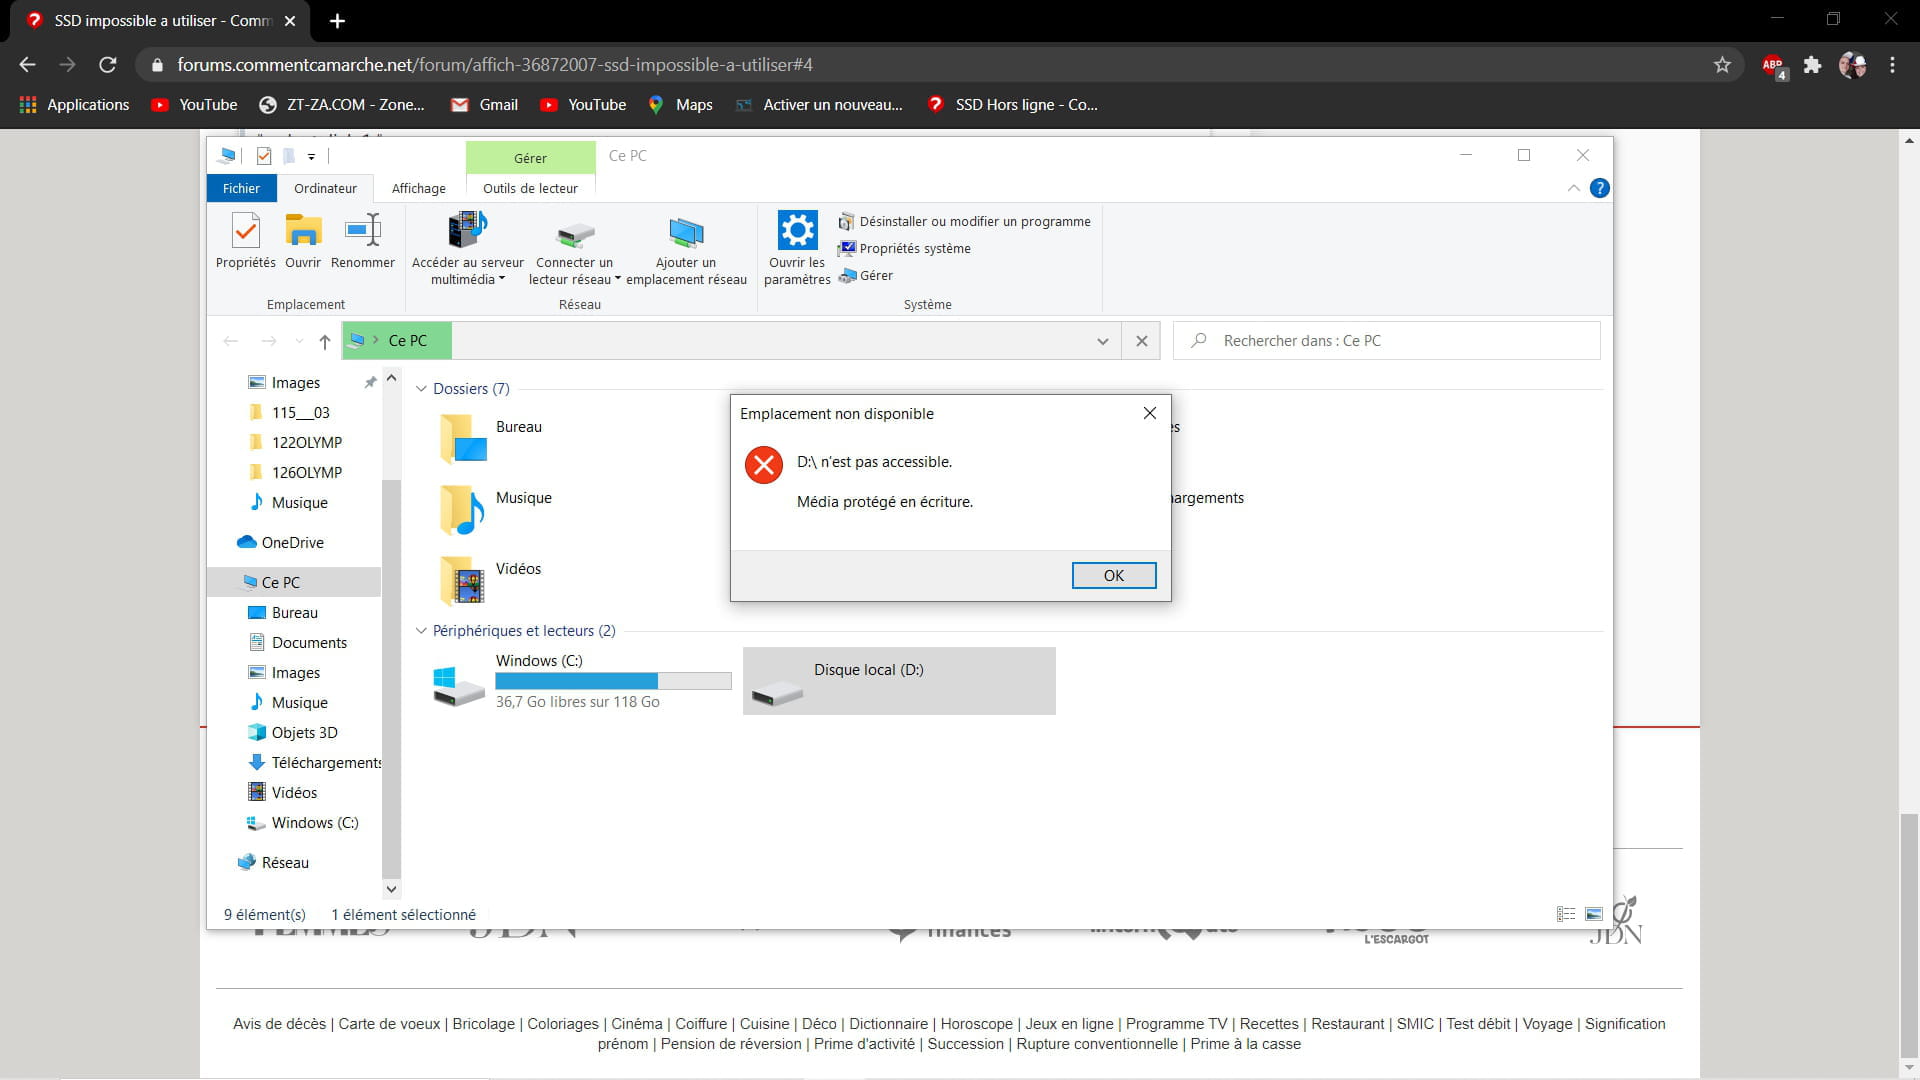Click Gérer in the Système group
This screenshot has height=1080, width=1920.
tap(866, 275)
